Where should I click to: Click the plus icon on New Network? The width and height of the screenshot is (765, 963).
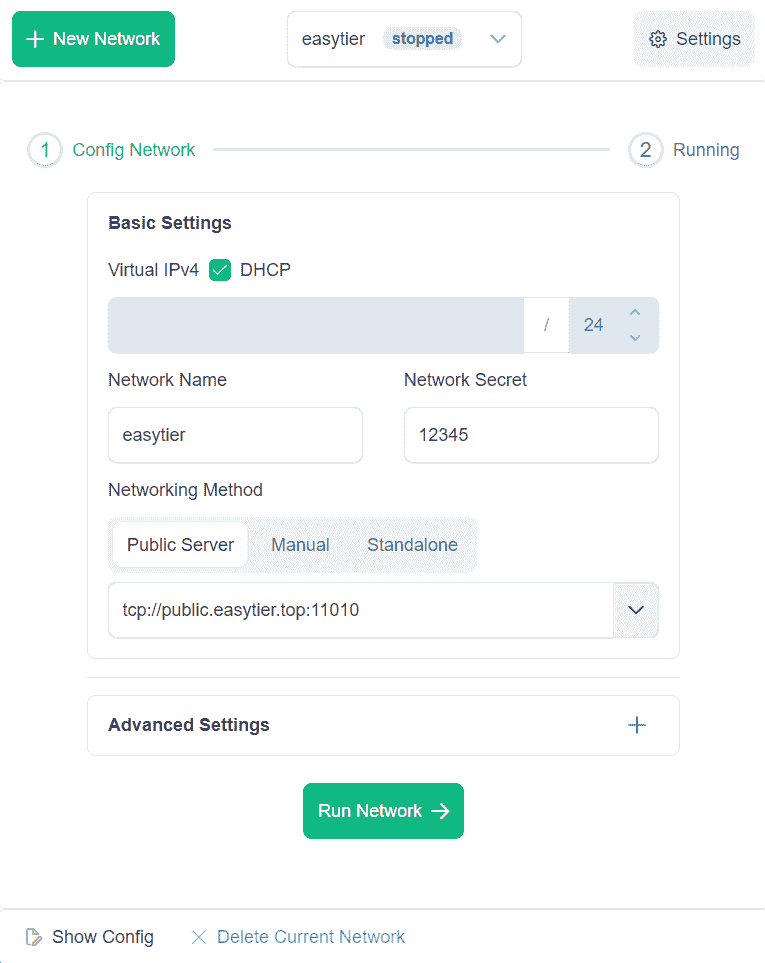(x=34, y=38)
